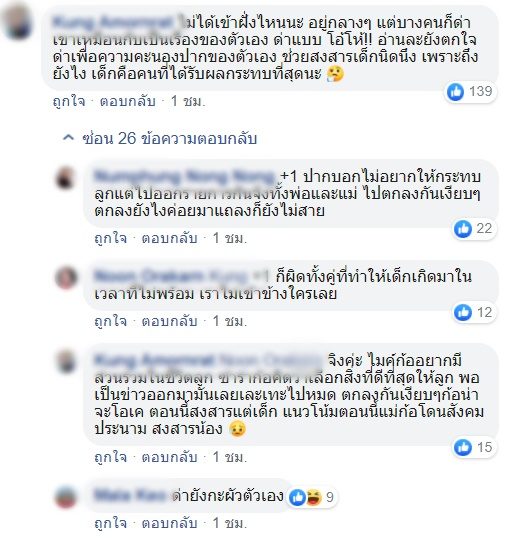Open profile picture of the last commenter
This screenshot has width=519, height=538.
click(66, 497)
